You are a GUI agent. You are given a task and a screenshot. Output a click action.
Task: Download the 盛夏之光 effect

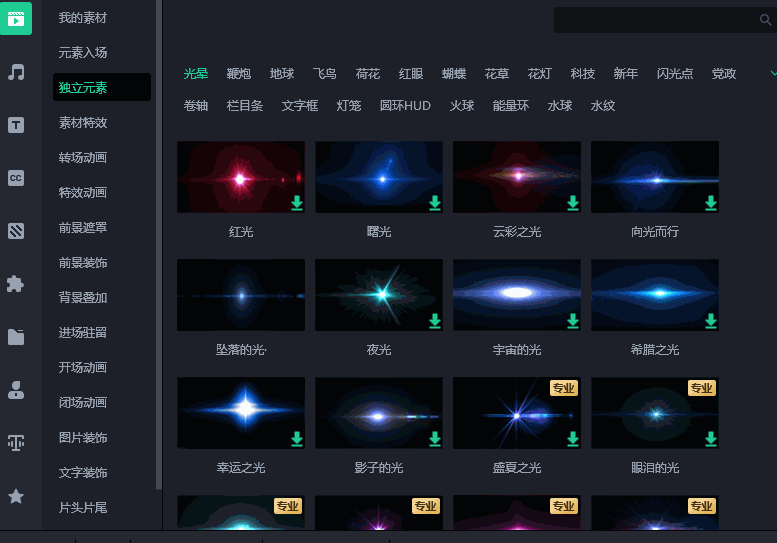[x=573, y=439]
